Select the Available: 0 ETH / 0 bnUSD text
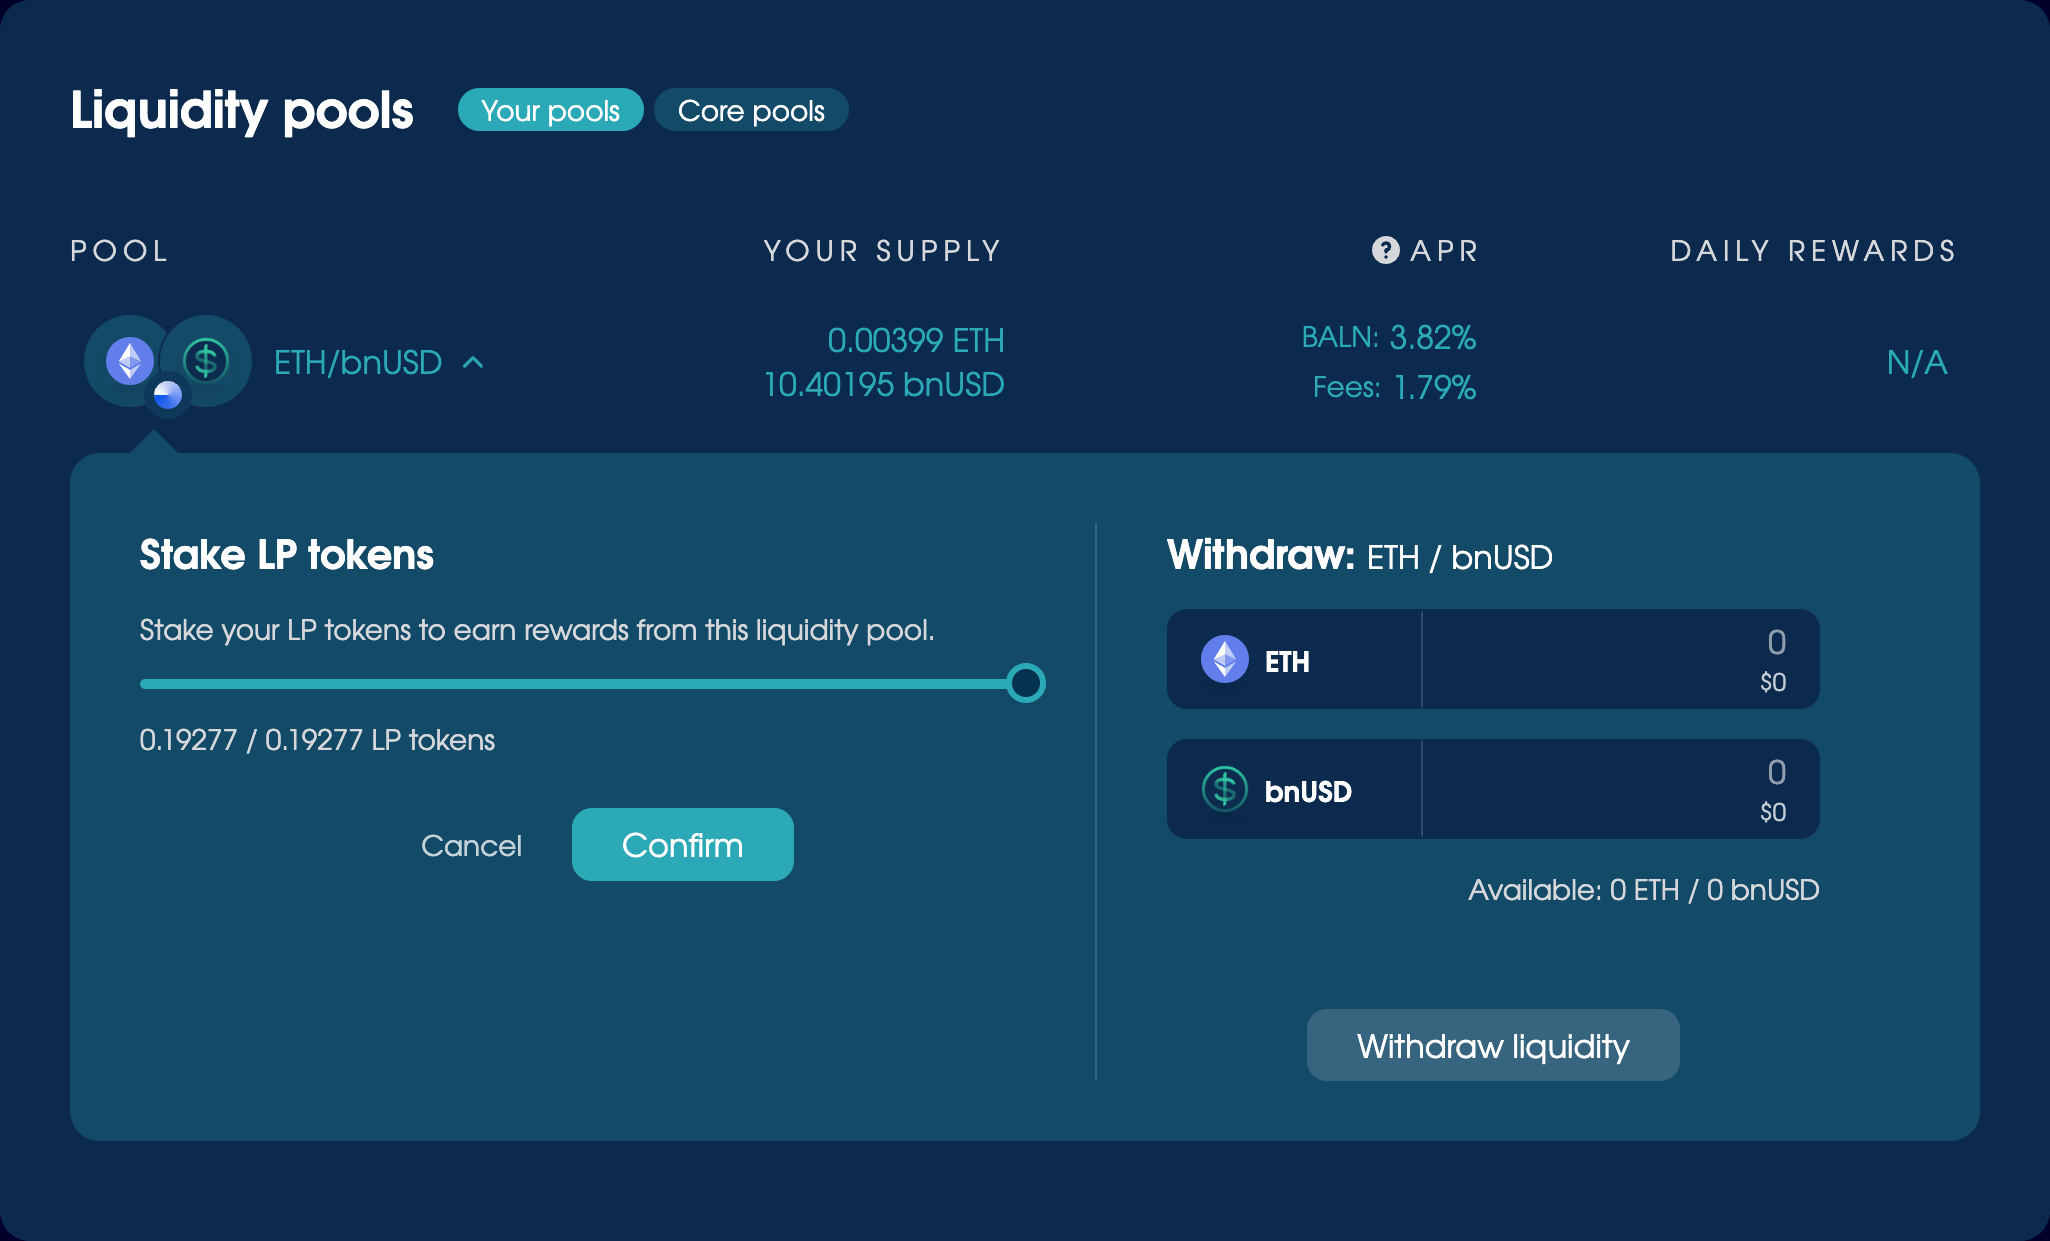 pyautogui.click(x=1643, y=890)
